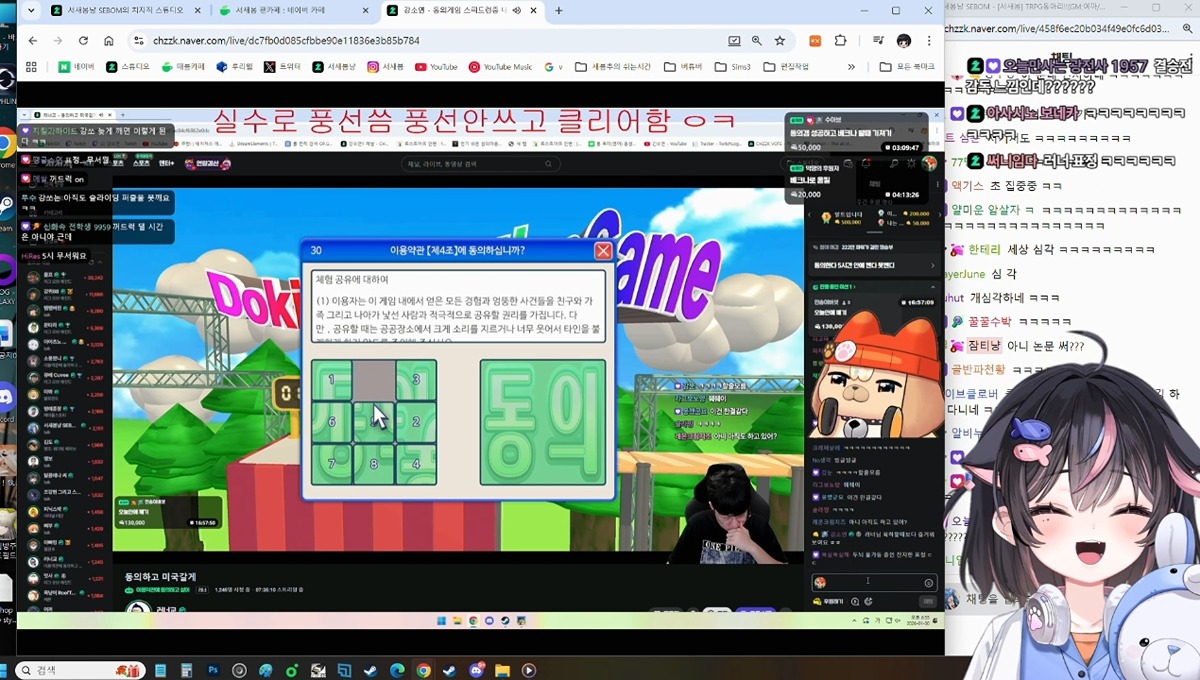Bookmark this page with the star icon
1200x680 pixels.
point(780,41)
